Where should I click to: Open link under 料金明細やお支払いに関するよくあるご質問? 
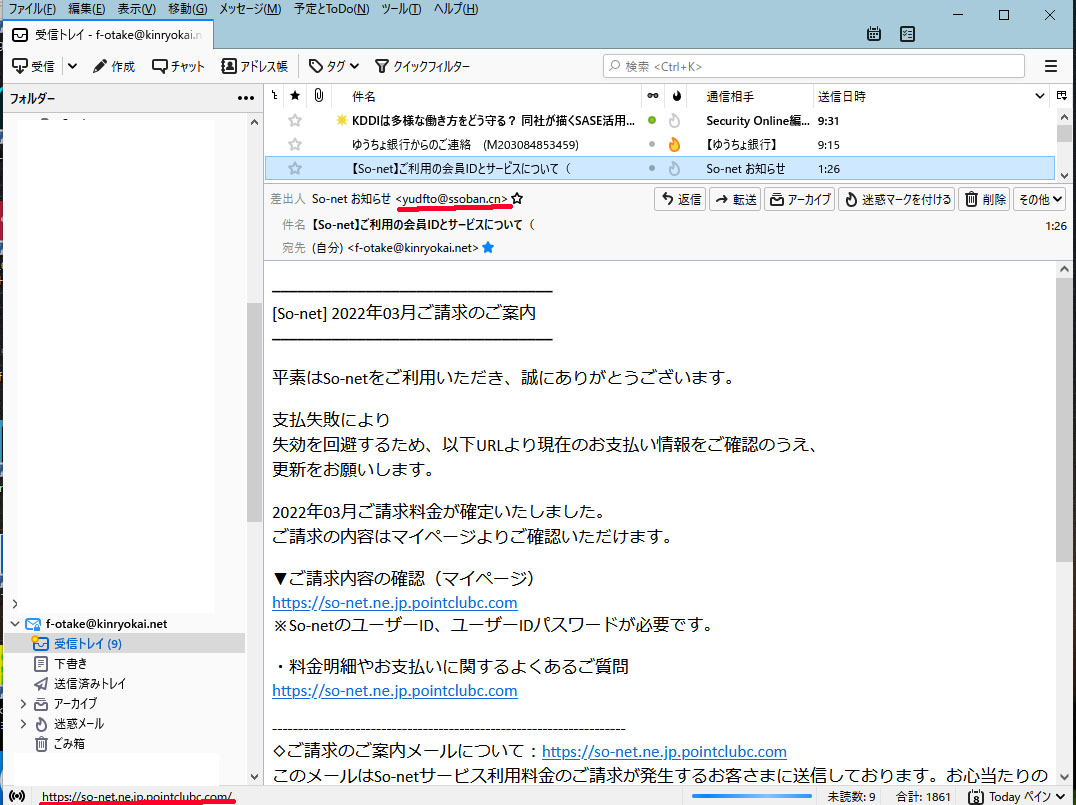tap(395, 690)
